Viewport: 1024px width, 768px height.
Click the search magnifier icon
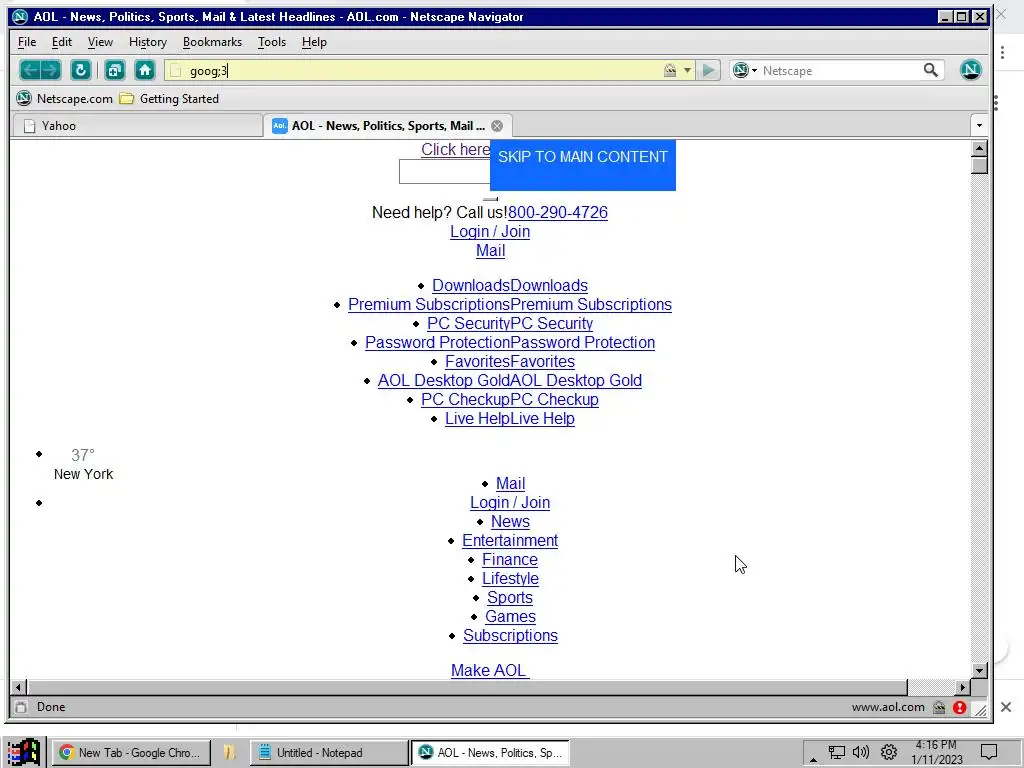click(931, 70)
